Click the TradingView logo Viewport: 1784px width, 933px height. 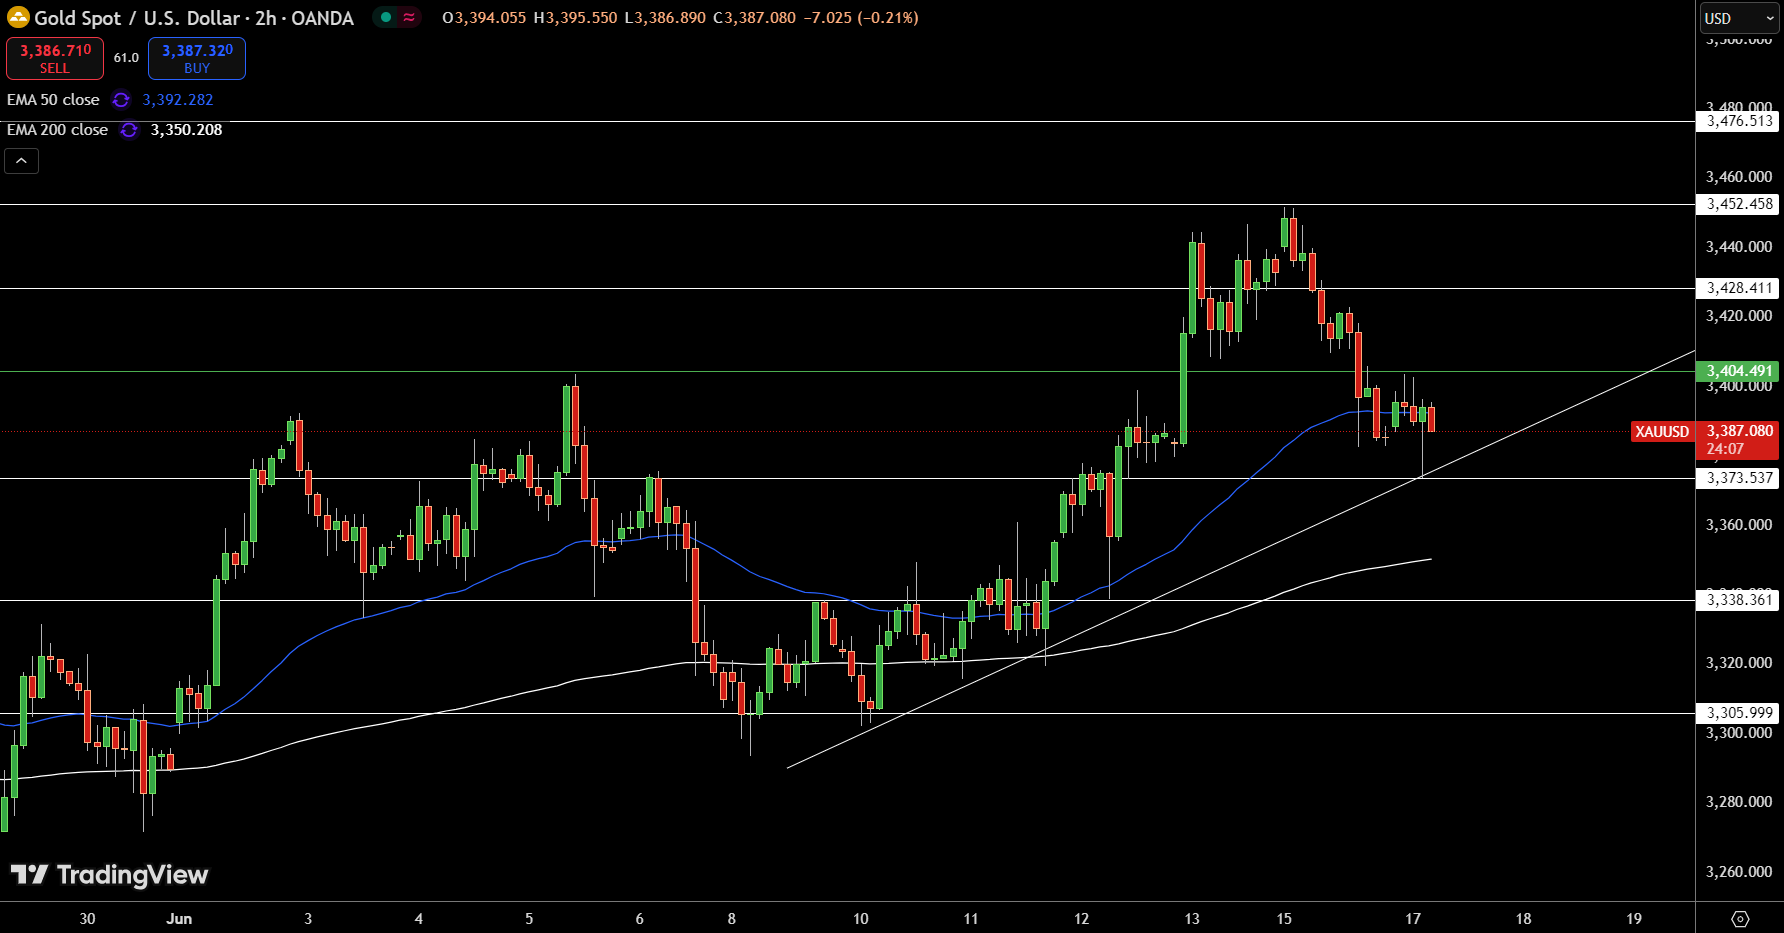click(x=110, y=875)
